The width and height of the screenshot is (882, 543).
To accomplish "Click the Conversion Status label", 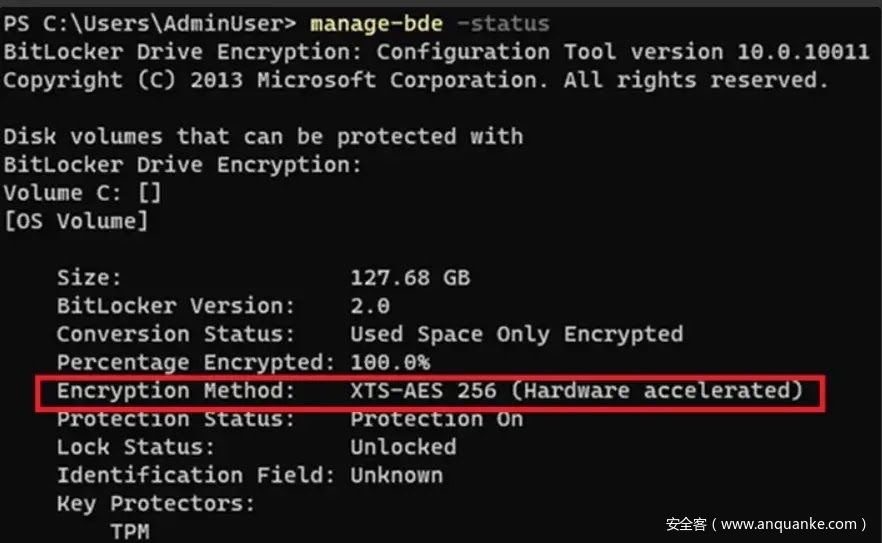I will pos(176,334).
